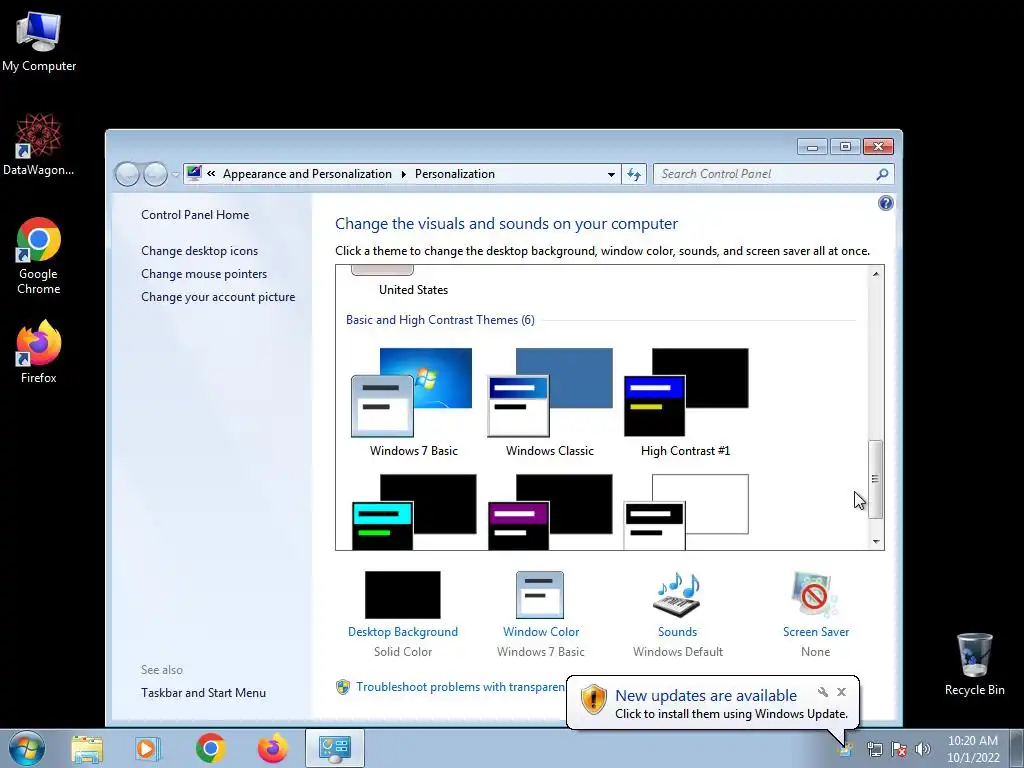Image resolution: width=1024 pixels, height=768 pixels.
Task: Click Change desktop icons link
Action: pyautogui.click(x=199, y=251)
